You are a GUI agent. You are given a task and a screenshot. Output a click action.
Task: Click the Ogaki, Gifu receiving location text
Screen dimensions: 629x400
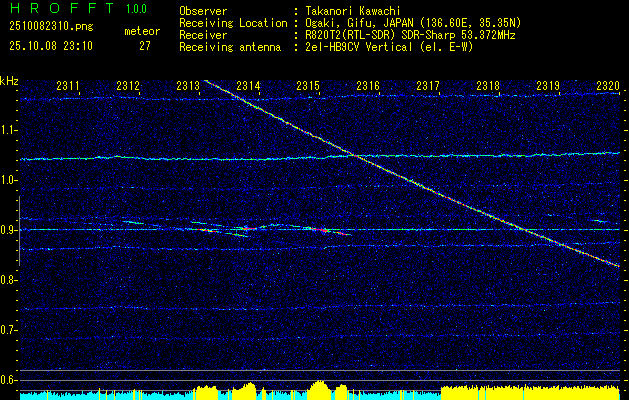click(x=420, y=21)
